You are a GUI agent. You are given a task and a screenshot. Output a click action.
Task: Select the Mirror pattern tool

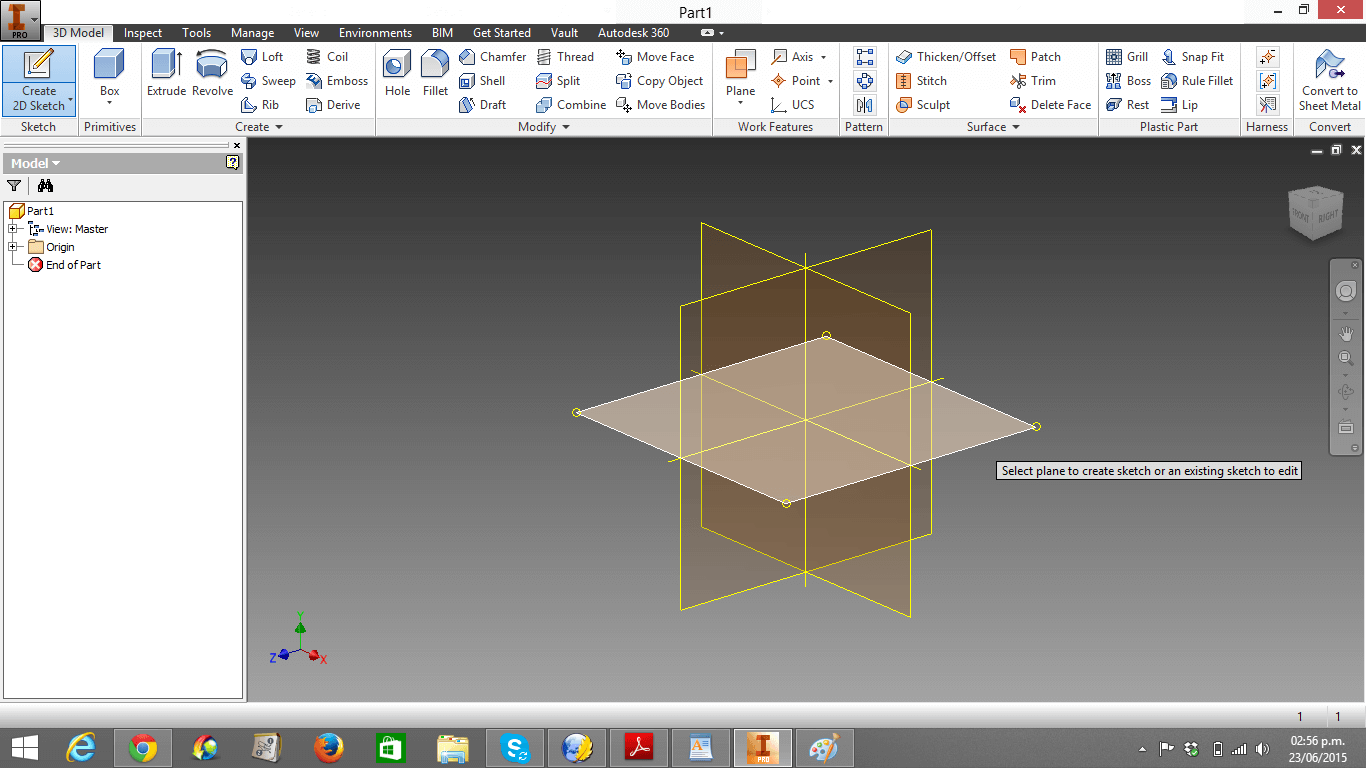pyautogui.click(x=865, y=105)
